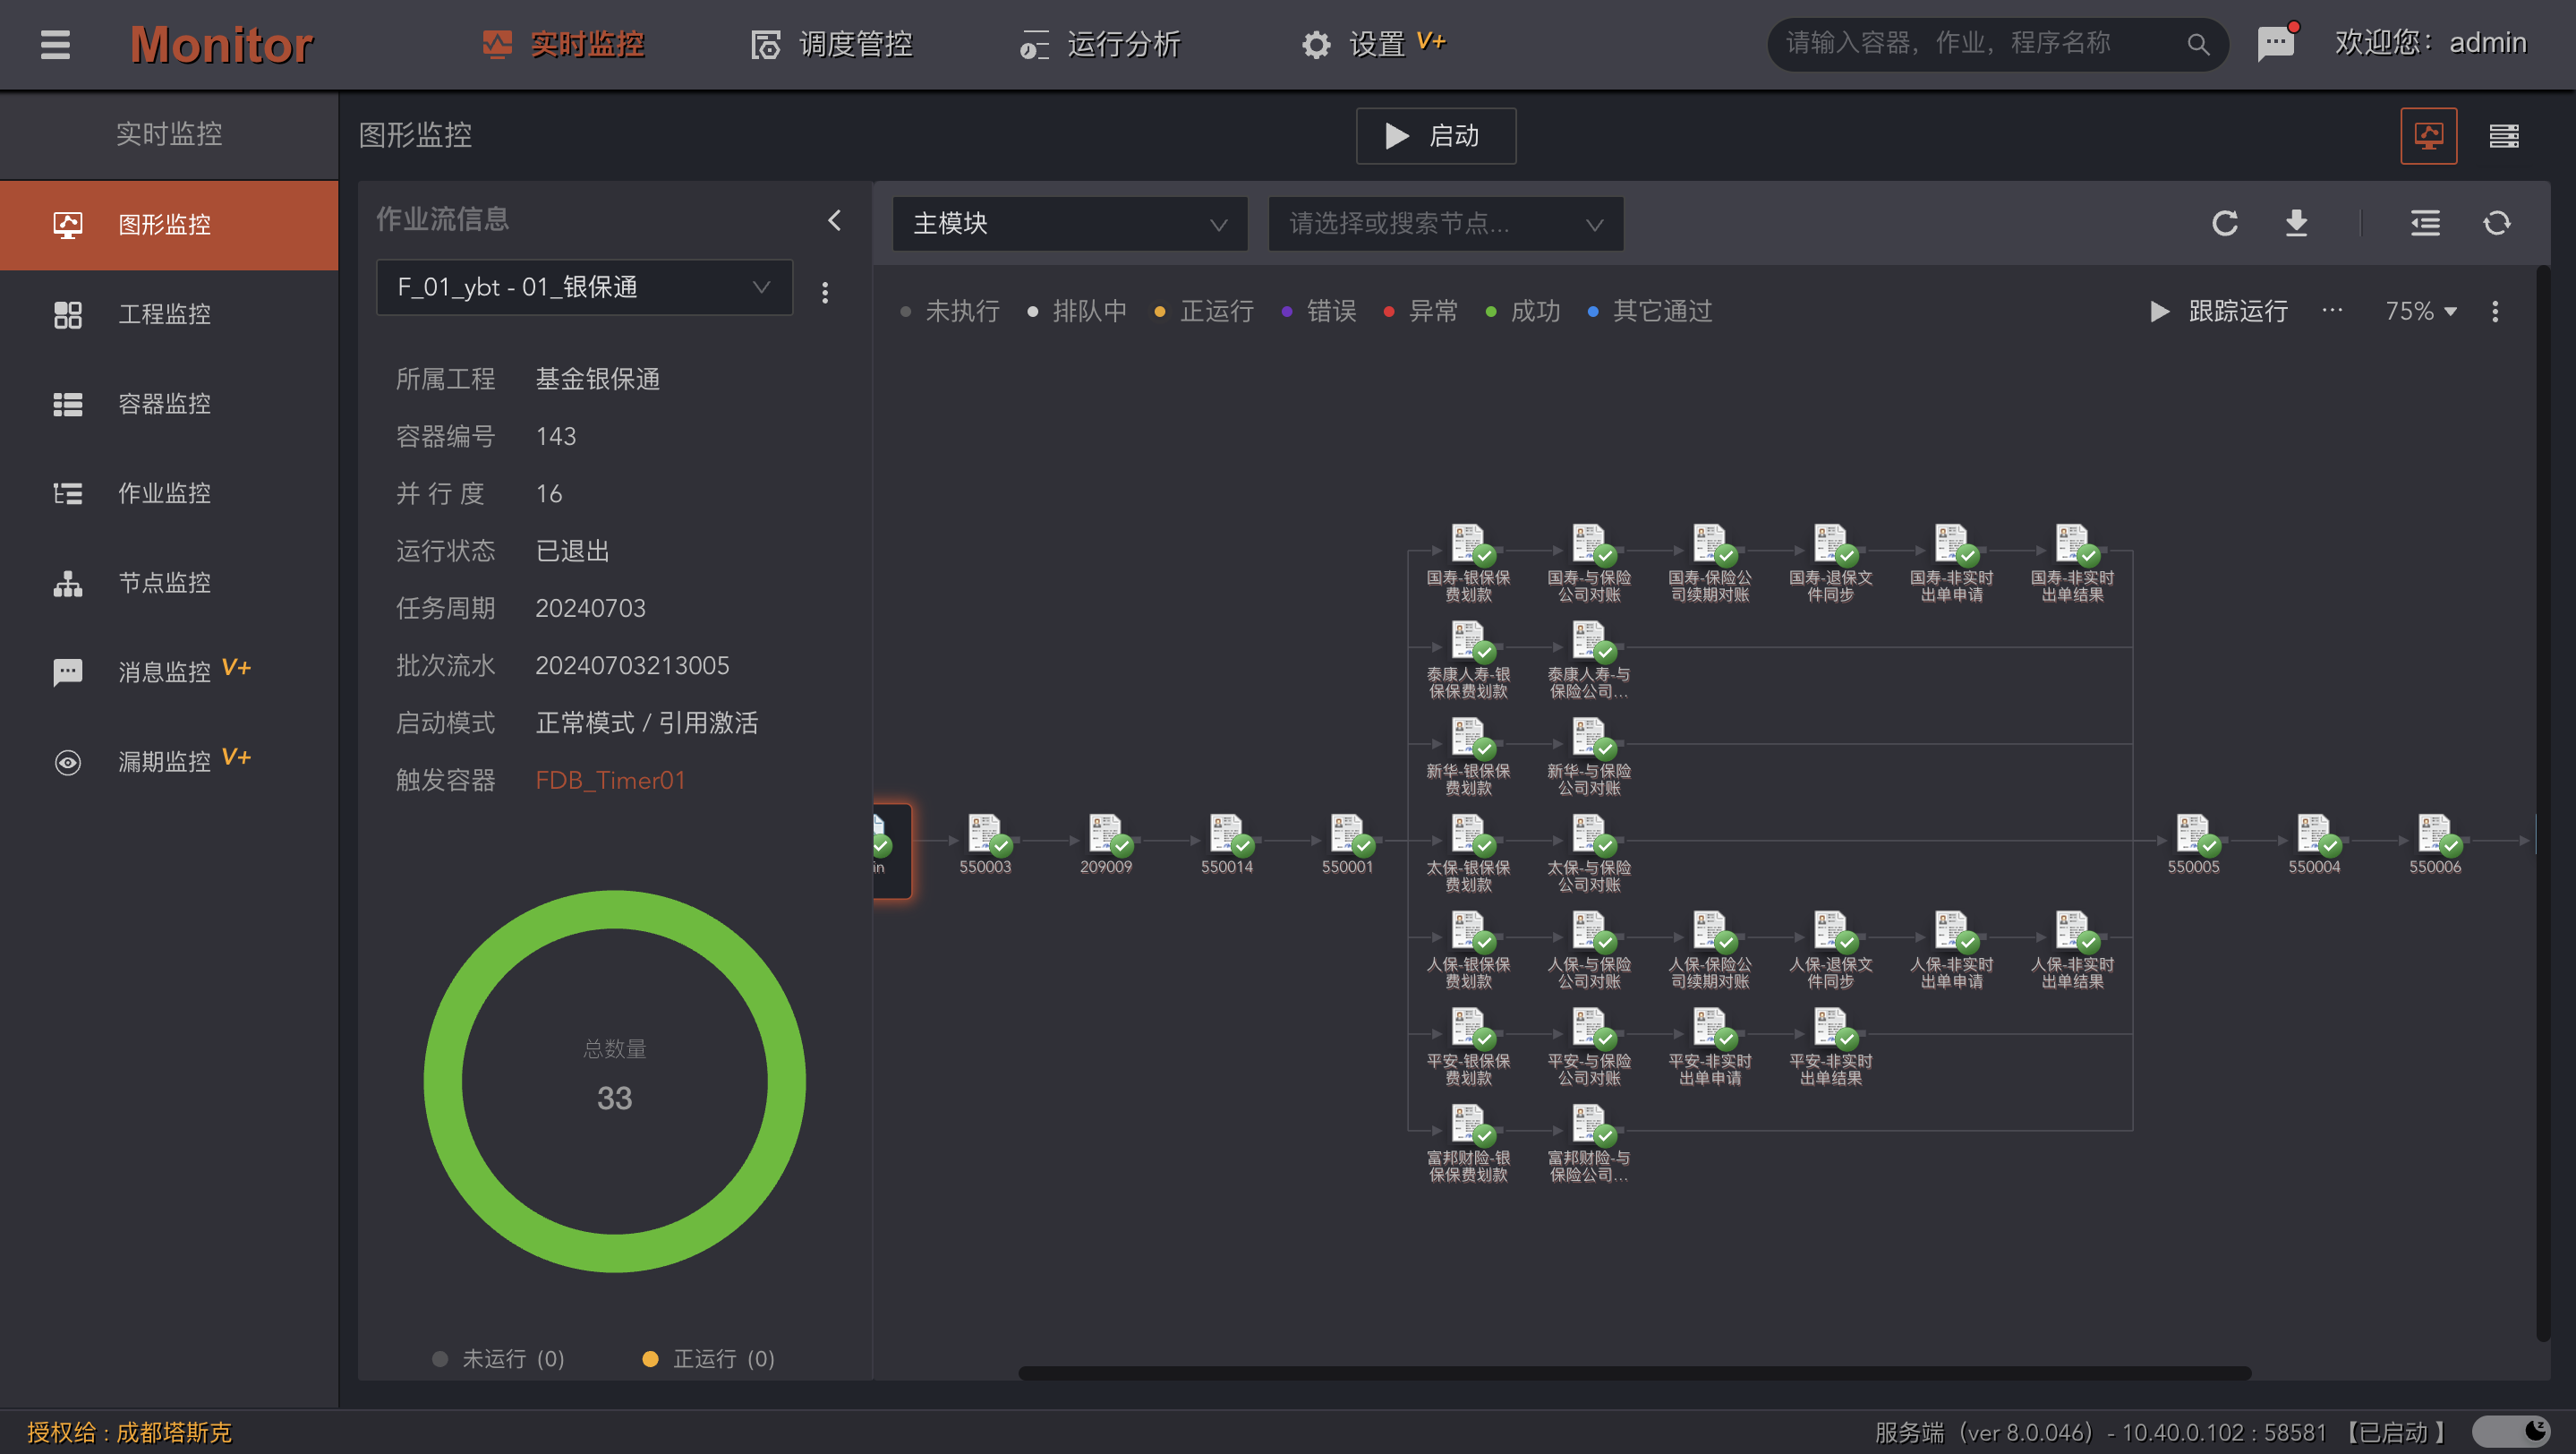Open the message notifications icon

point(2277,43)
